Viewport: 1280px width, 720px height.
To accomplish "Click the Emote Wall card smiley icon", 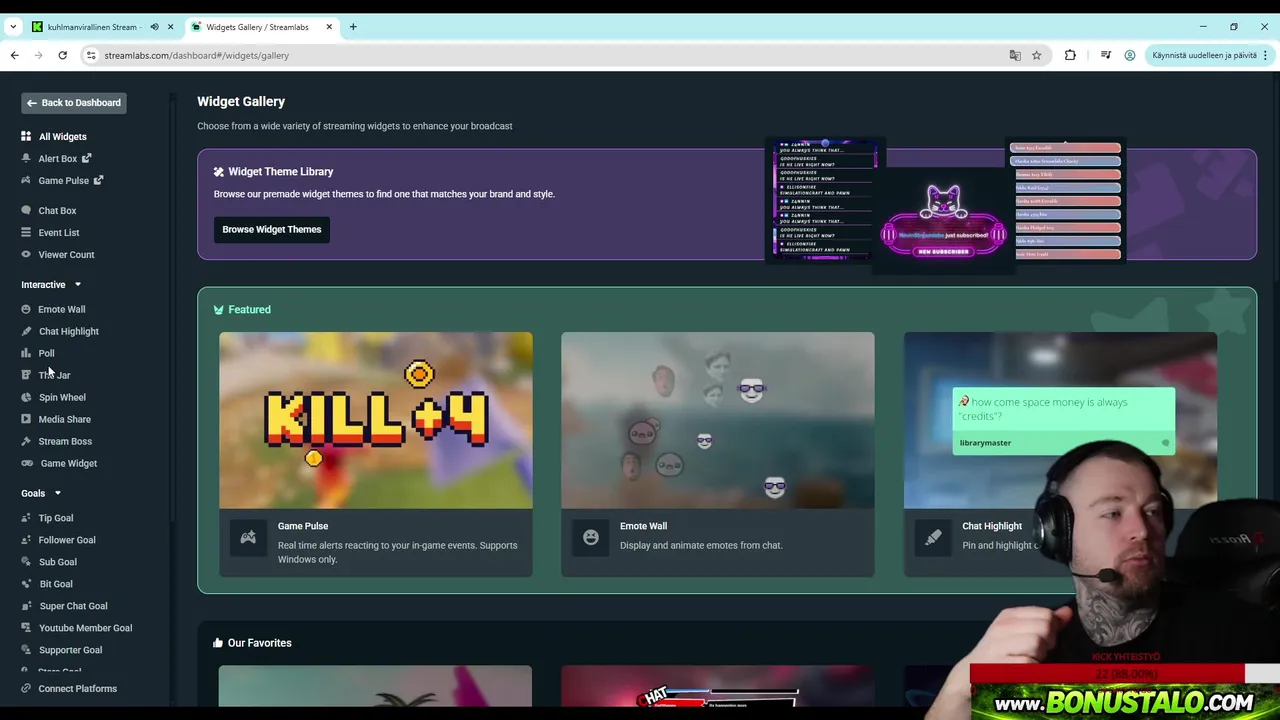I will tap(591, 537).
